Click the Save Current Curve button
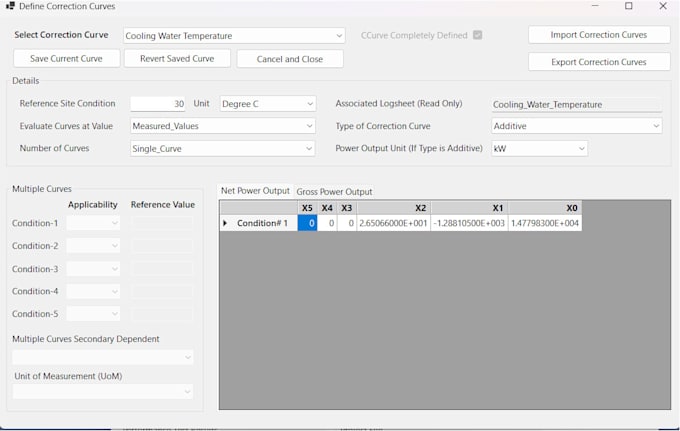Image resolution: width=680 pixels, height=431 pixels. click(66, 59)
